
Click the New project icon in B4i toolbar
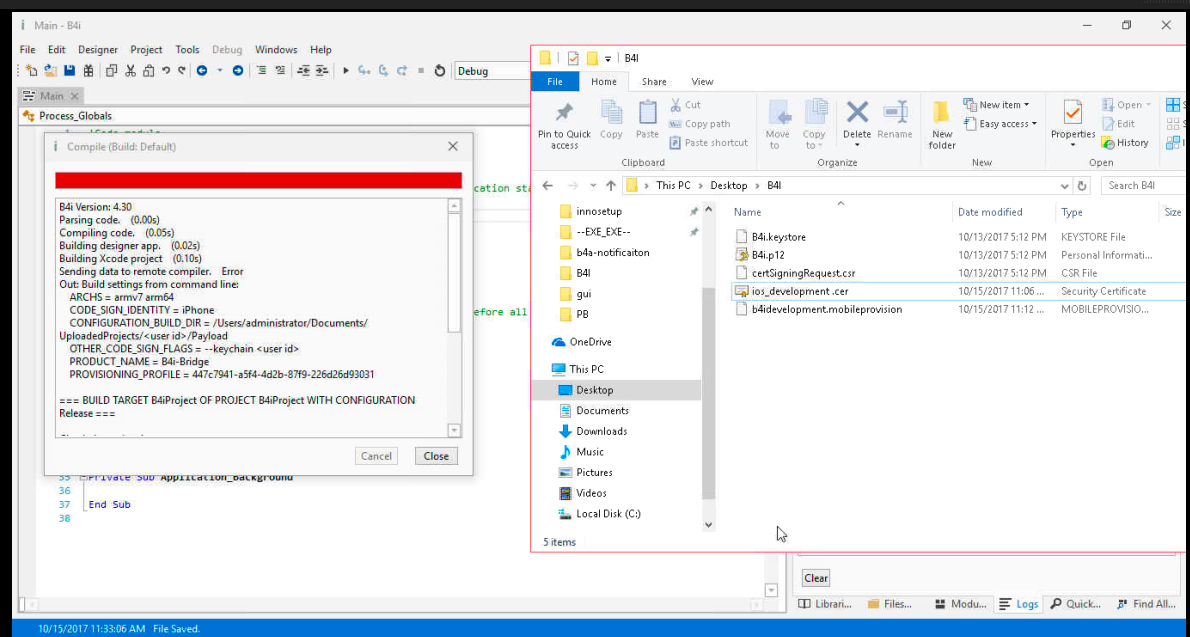[x=31, y=71]
